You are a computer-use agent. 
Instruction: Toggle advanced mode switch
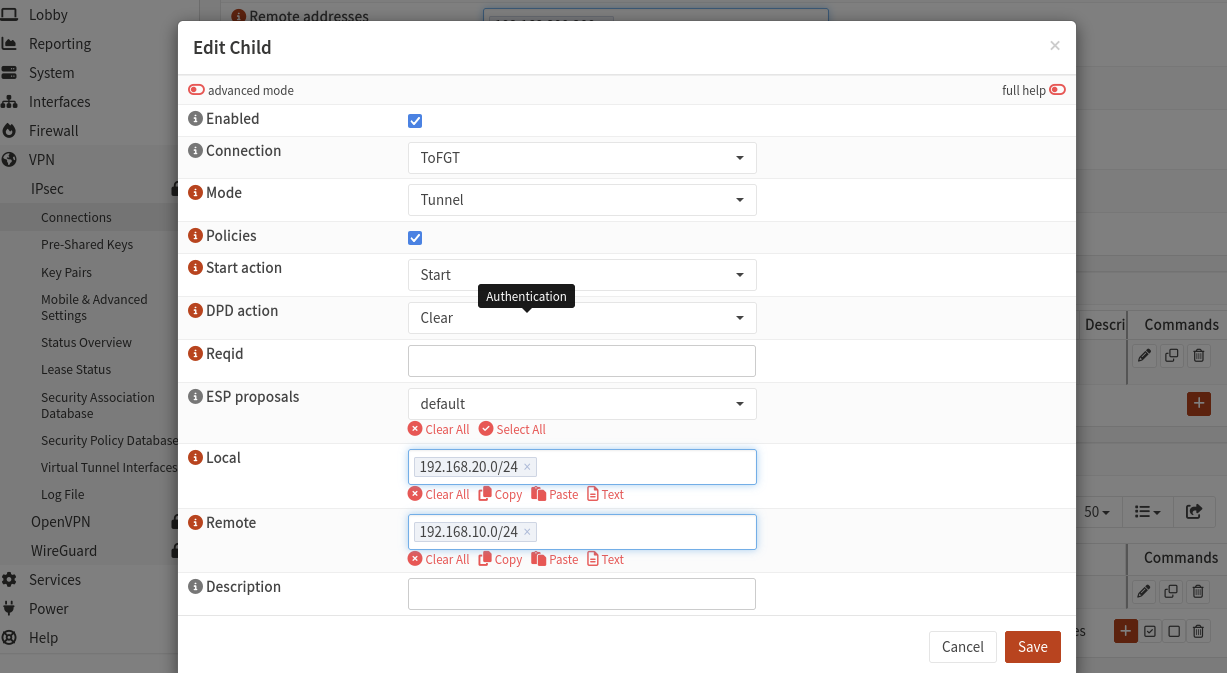[x=196, y=90]
